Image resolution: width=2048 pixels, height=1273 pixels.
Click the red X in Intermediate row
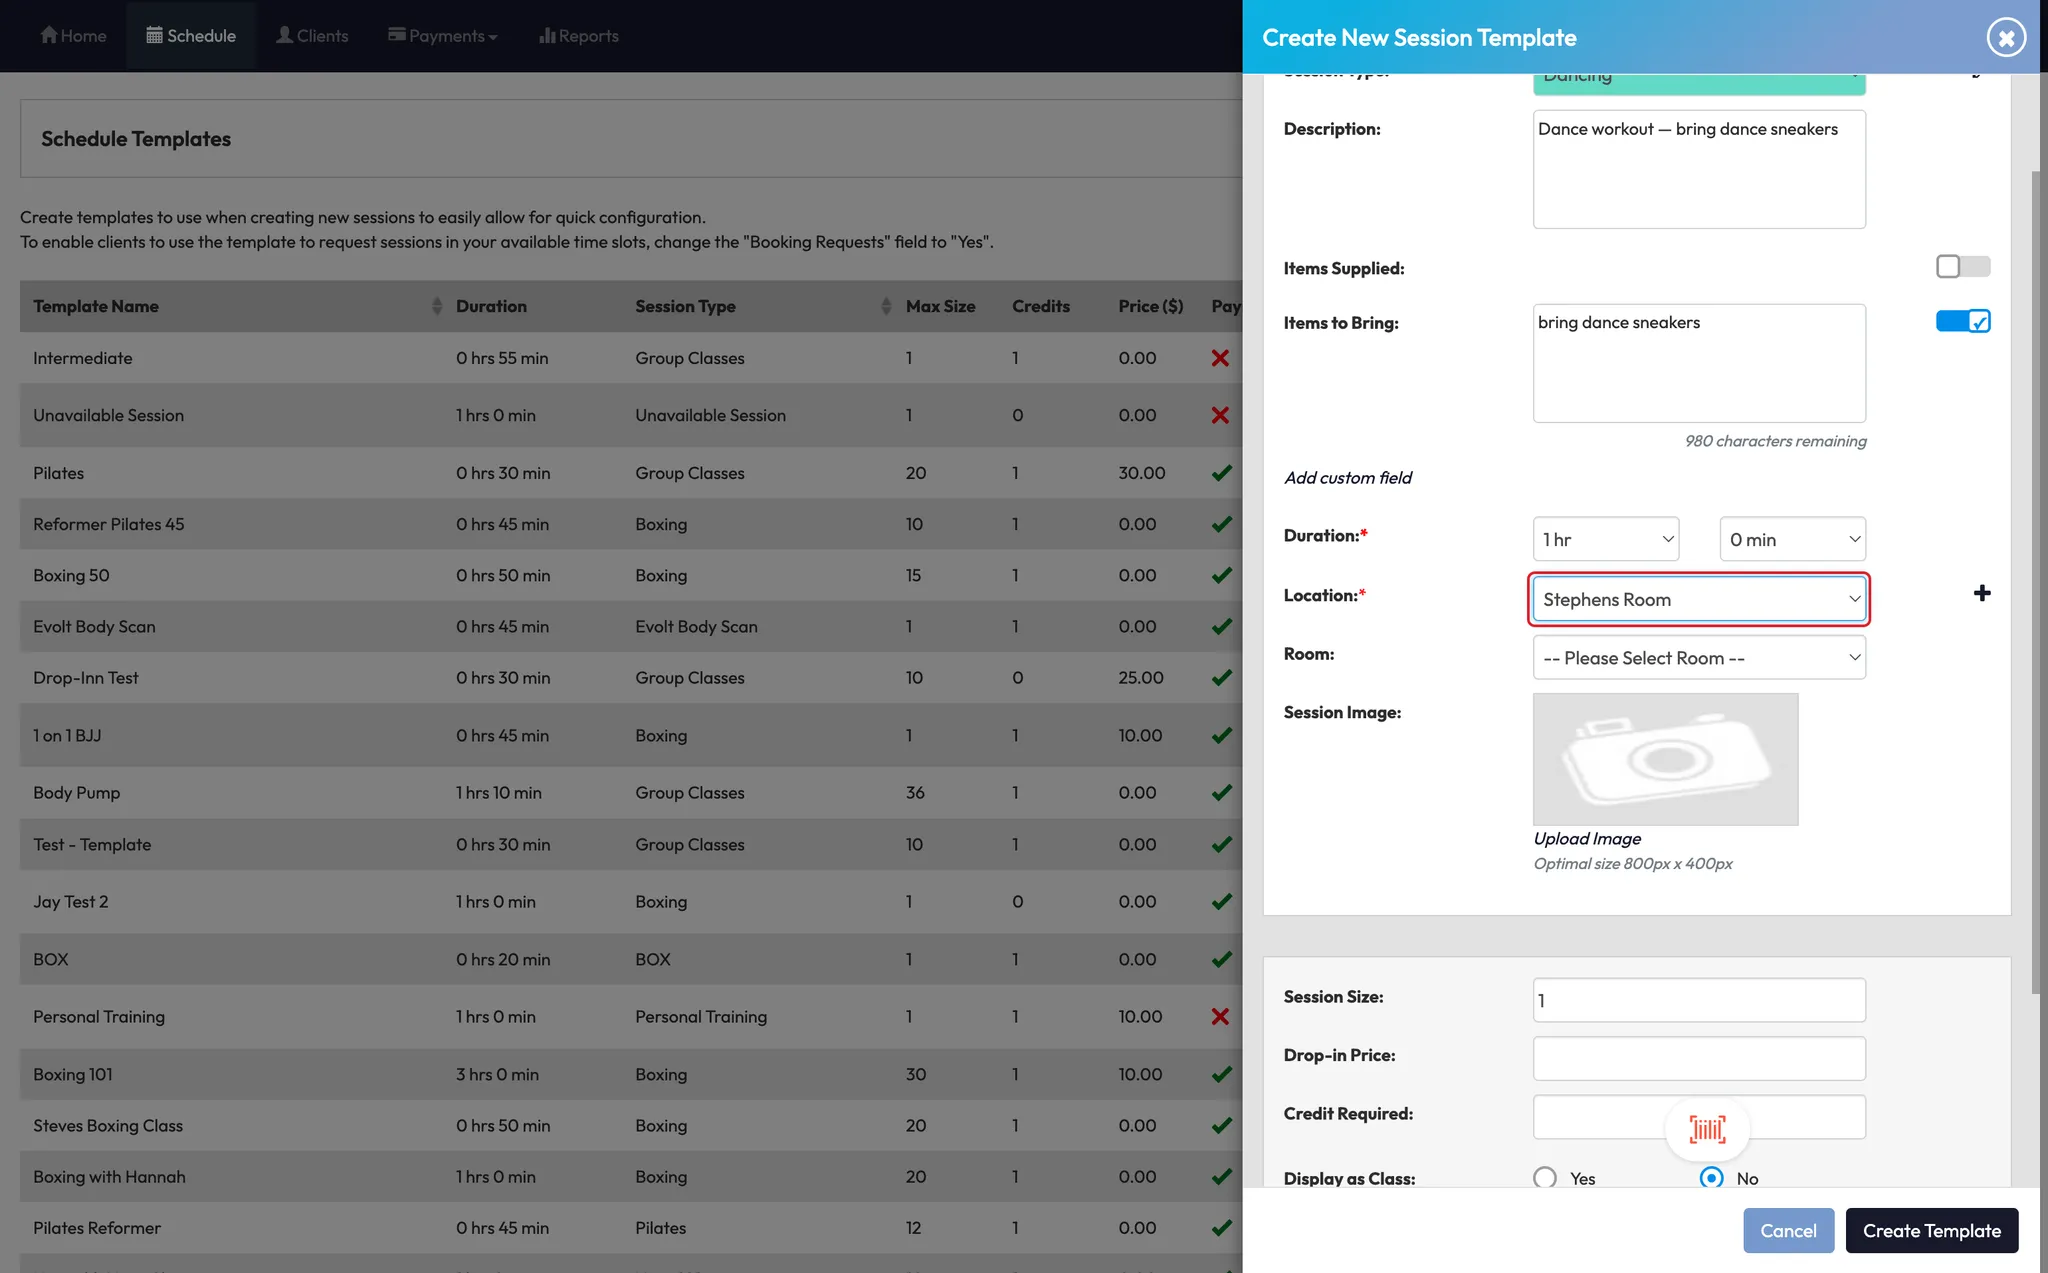click(1220, 358)
